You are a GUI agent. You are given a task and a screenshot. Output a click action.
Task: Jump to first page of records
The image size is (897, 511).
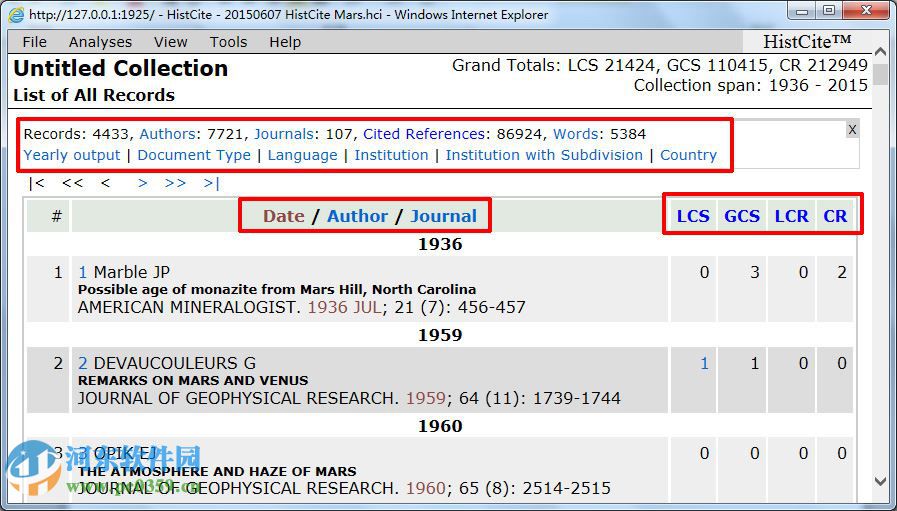pos(37,183)
